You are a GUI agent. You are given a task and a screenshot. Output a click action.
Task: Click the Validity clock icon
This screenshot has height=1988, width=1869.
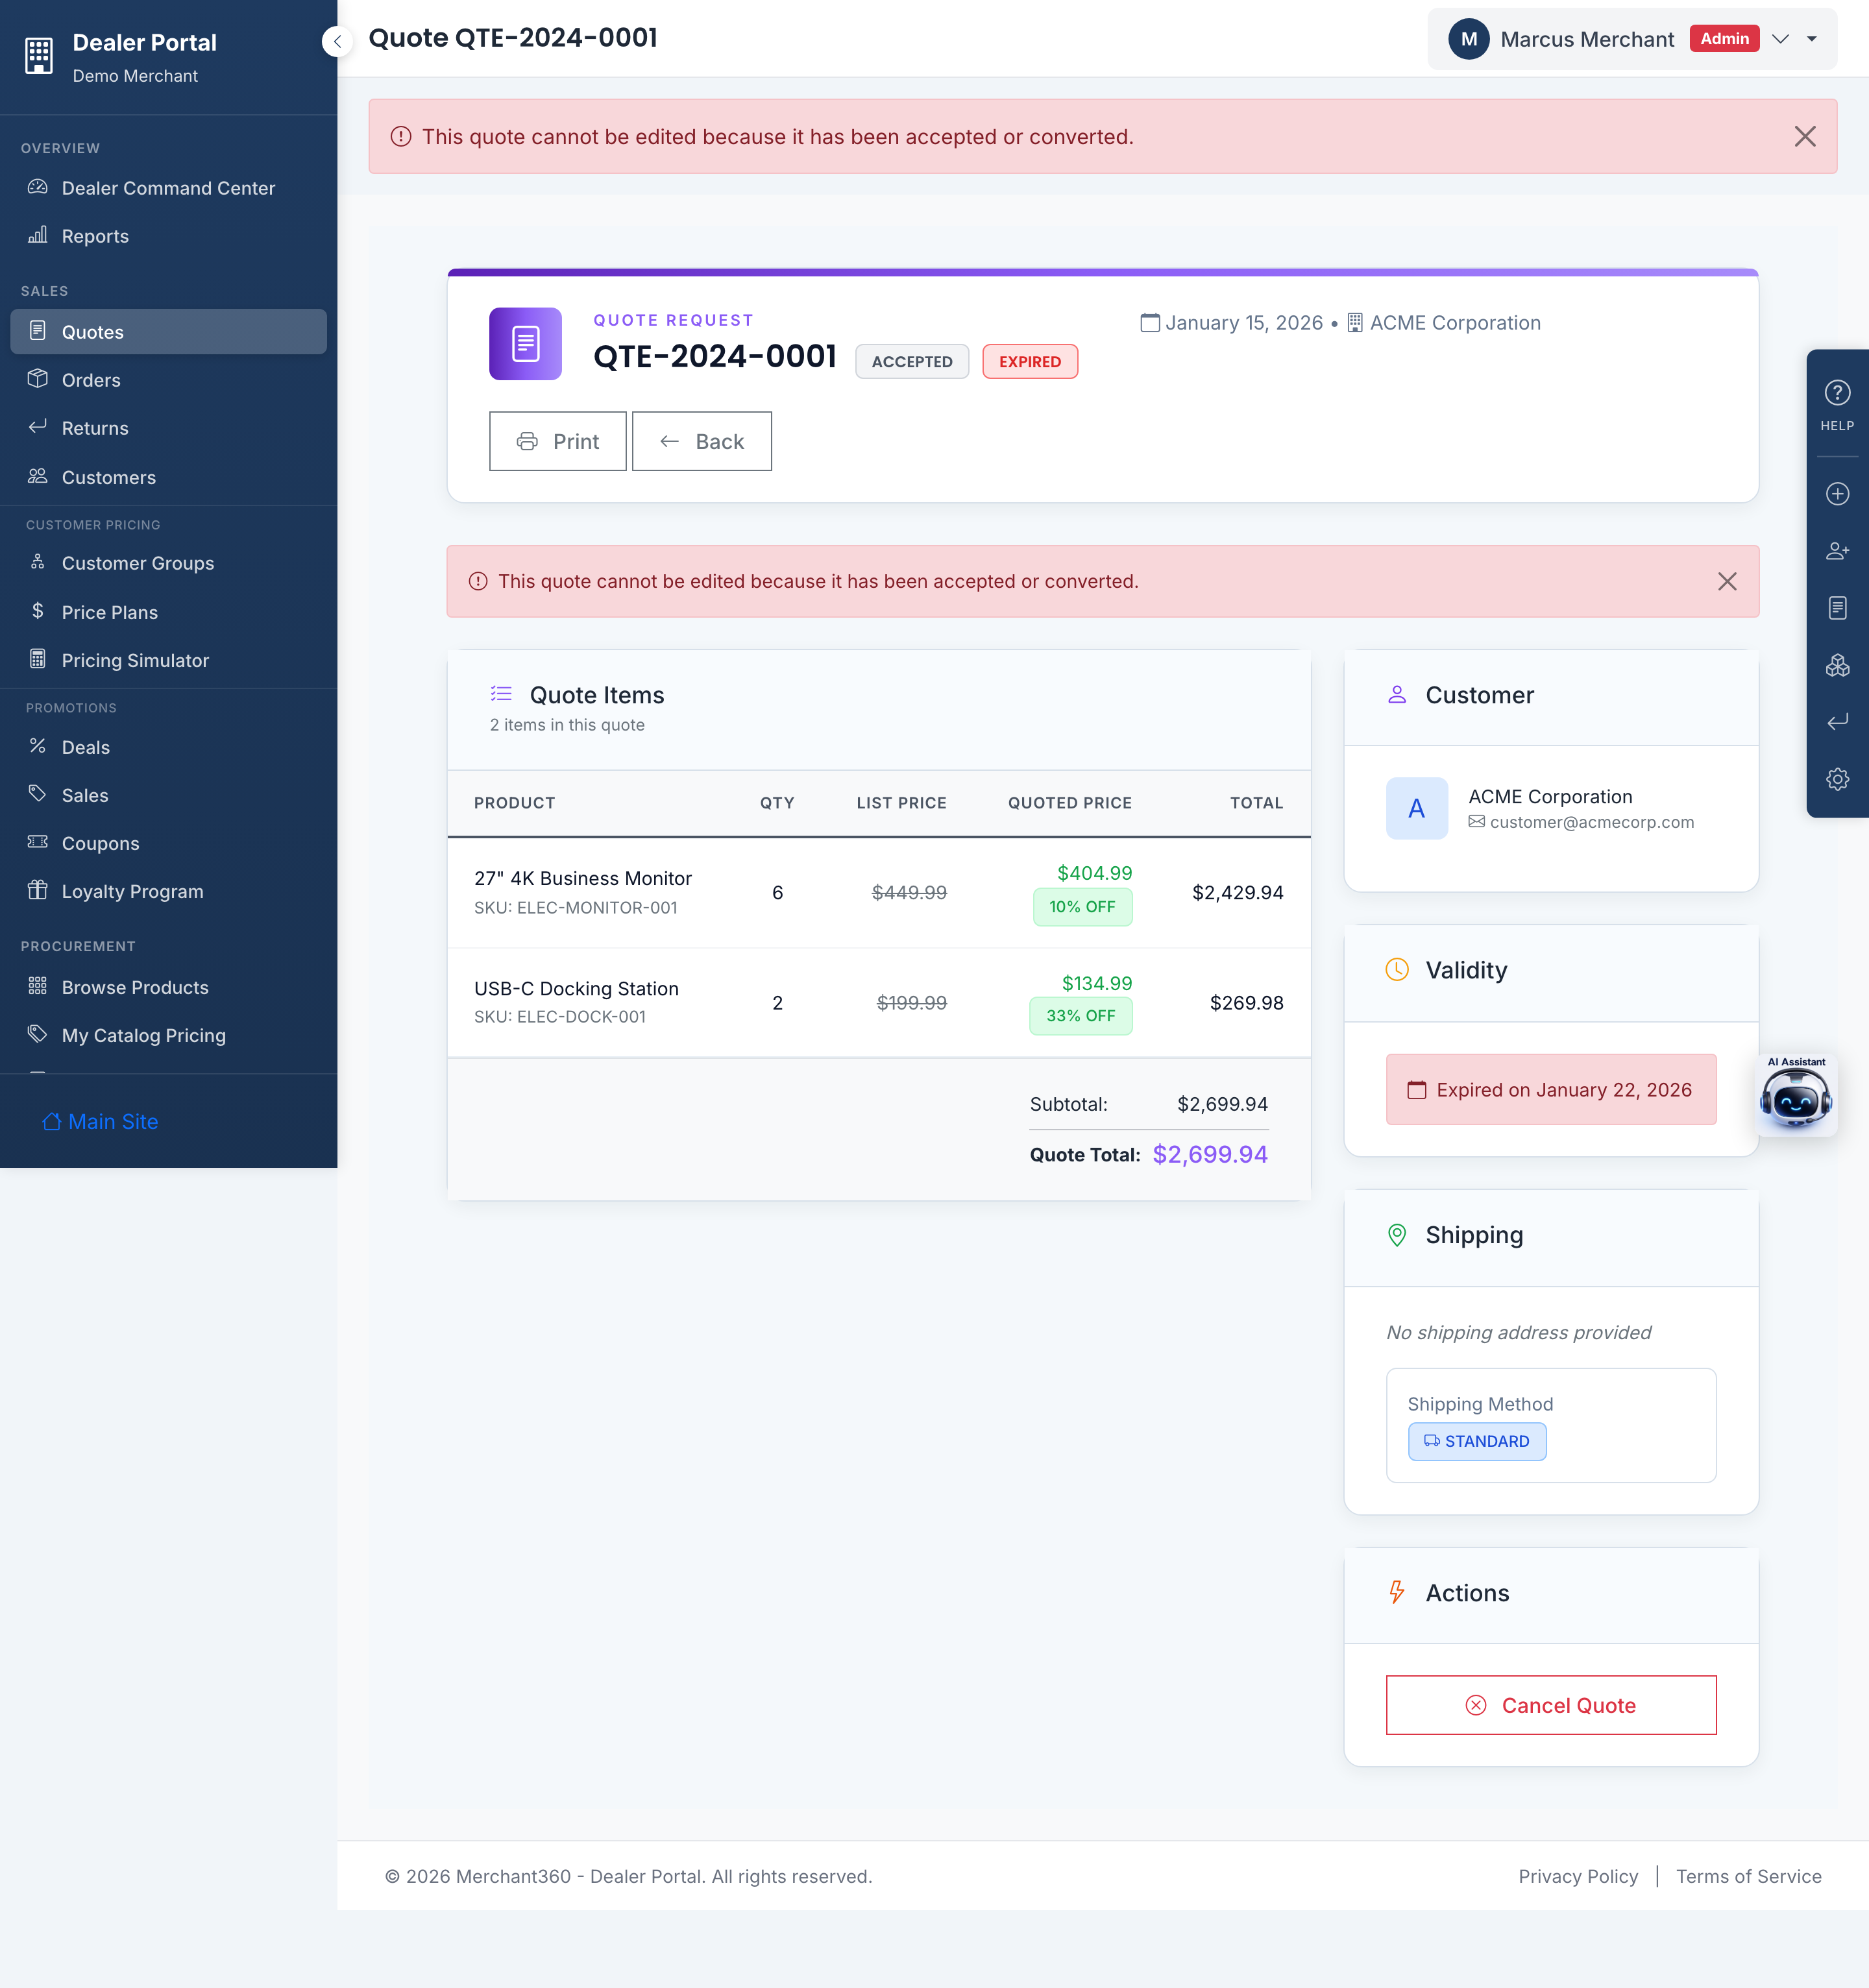pos(1397,970)
